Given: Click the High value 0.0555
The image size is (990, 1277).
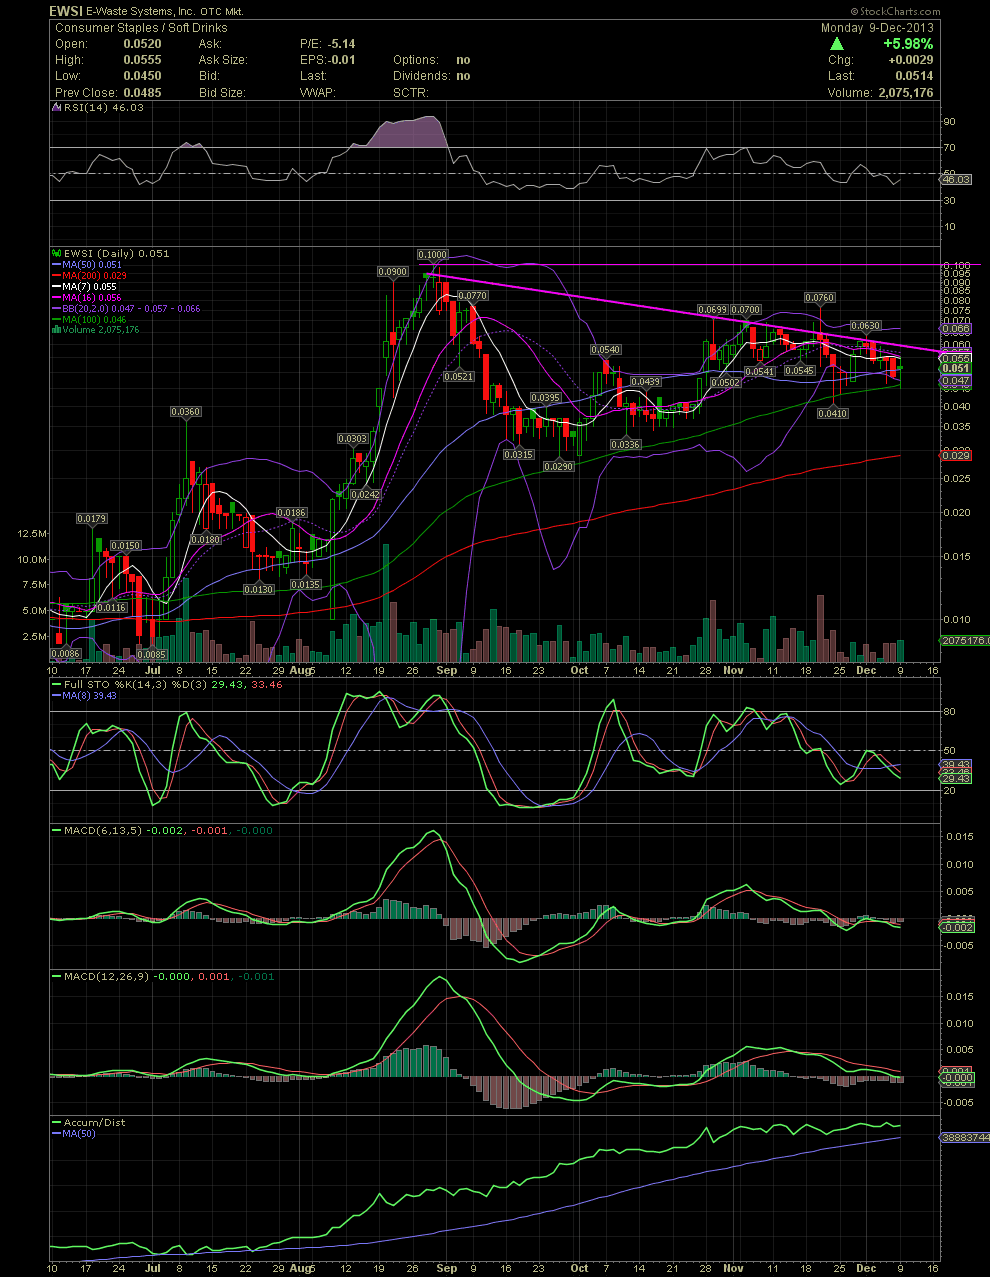Looking at the screenshot, I should click(142, 60).
